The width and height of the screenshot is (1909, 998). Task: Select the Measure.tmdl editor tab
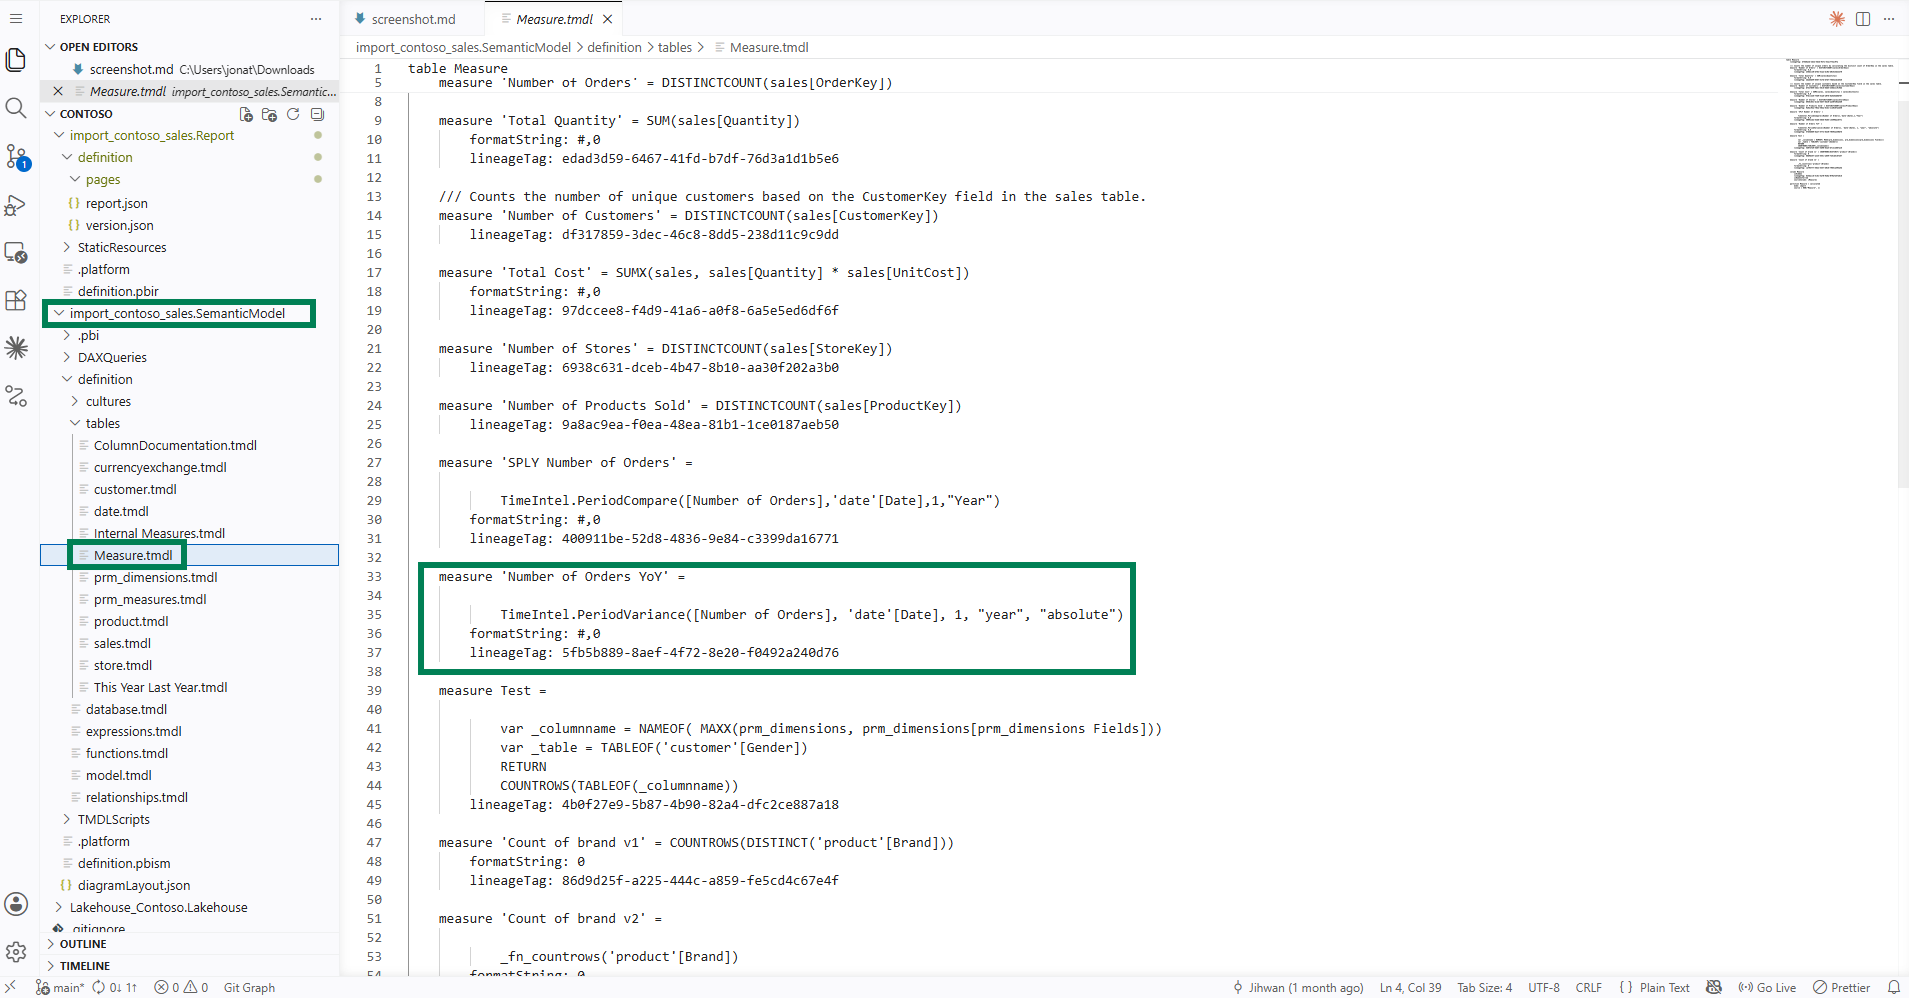tap(554, 19)
